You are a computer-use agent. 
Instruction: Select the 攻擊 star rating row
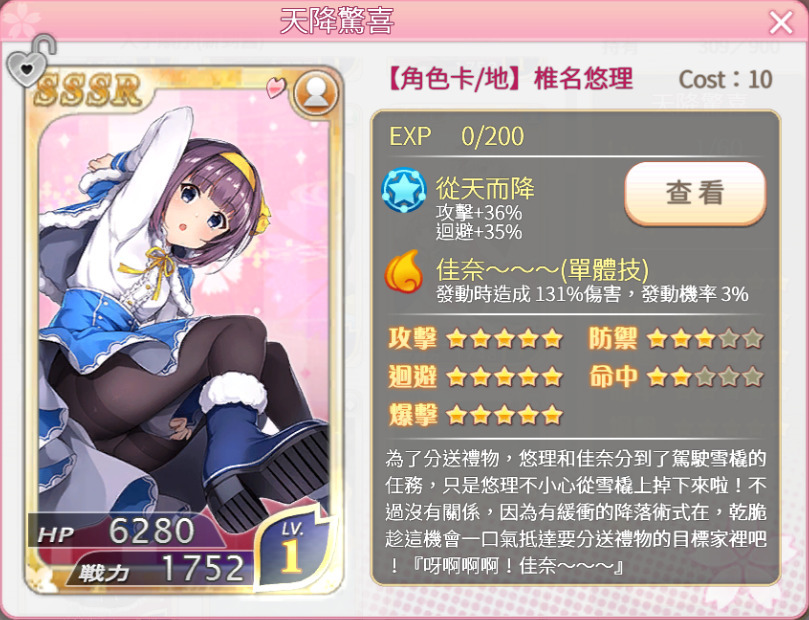(475, 339)
